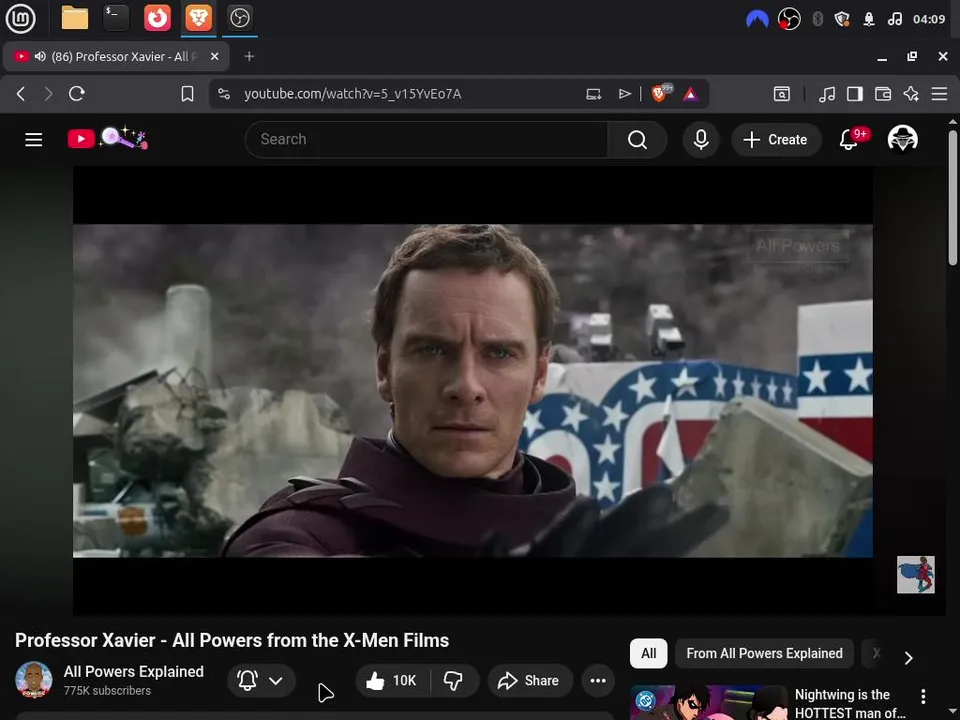The height and width of the screenshot is (720, 960).
Task: Open All Powers Explained channel avatar
Action: 34,680
